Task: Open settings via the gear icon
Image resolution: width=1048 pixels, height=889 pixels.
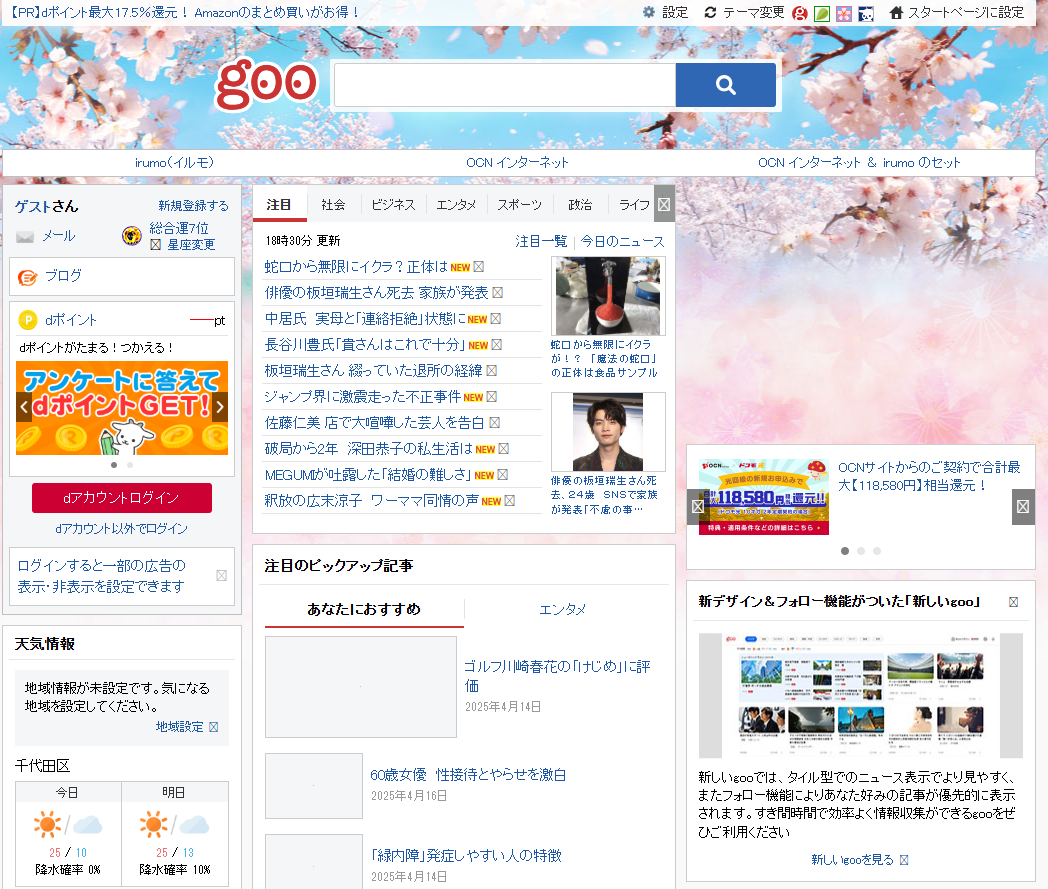Action: coord(648,12)
